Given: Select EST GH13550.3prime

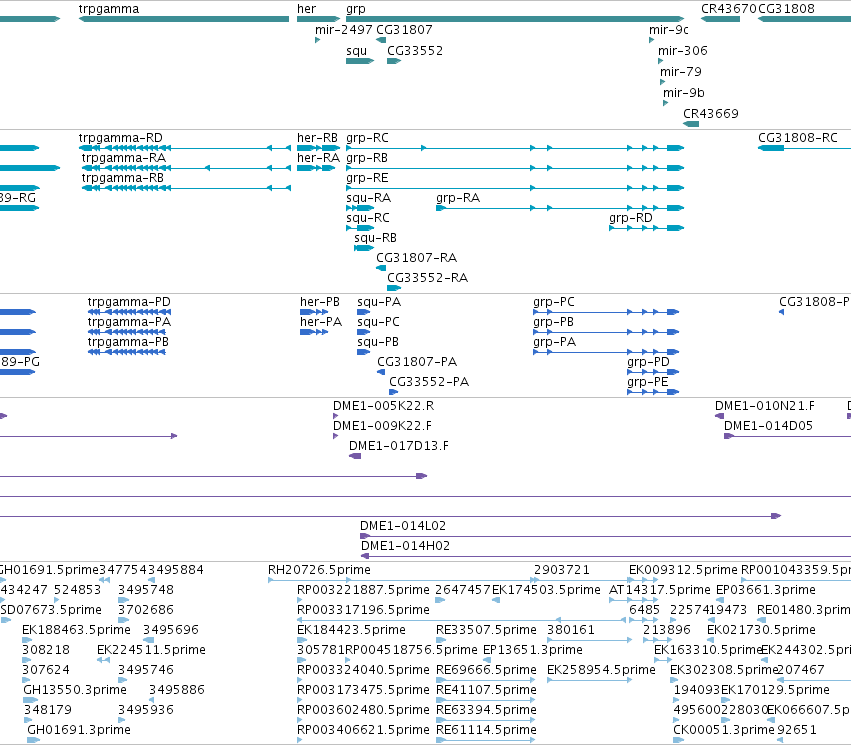Looking at the screenshot, I should [x=30, y=700].
